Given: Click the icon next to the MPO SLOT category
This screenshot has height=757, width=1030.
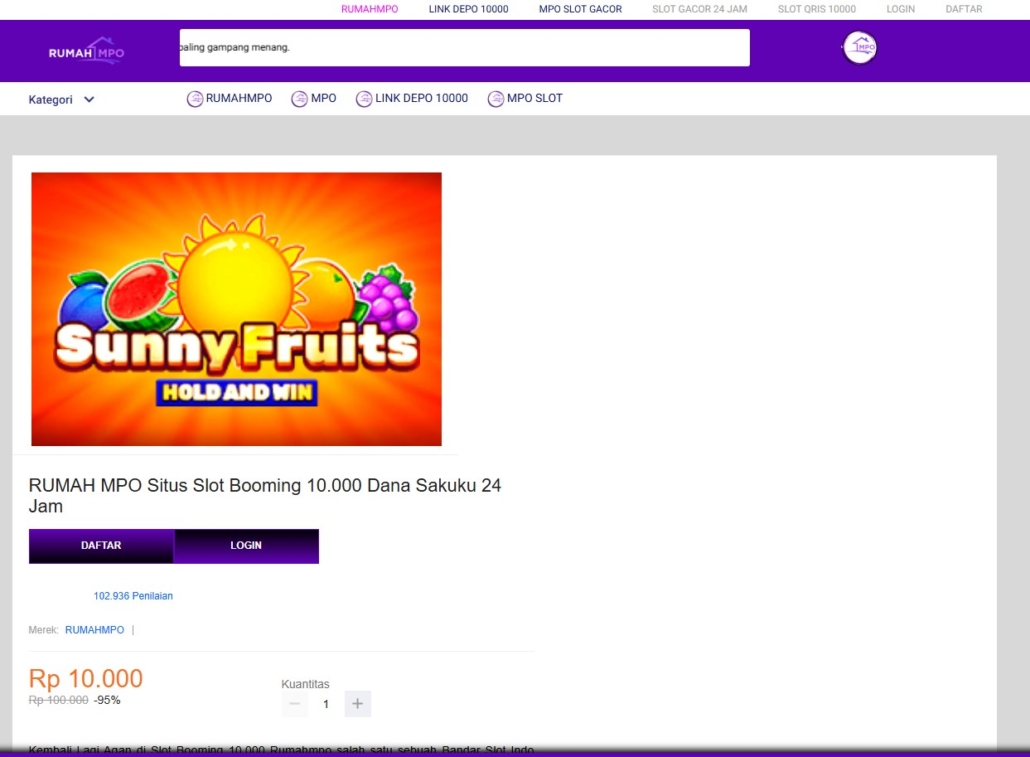Looking at the screenshot, I should tap(495, 99).
